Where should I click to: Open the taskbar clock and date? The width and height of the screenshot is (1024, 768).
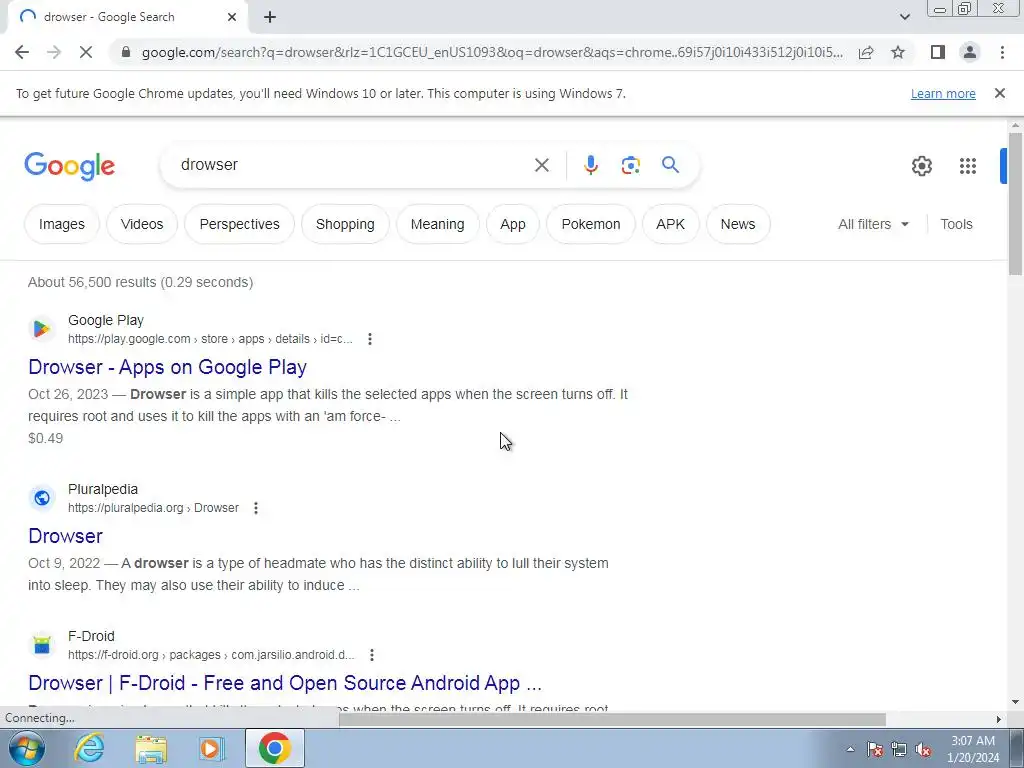click(x=973, y=749)
